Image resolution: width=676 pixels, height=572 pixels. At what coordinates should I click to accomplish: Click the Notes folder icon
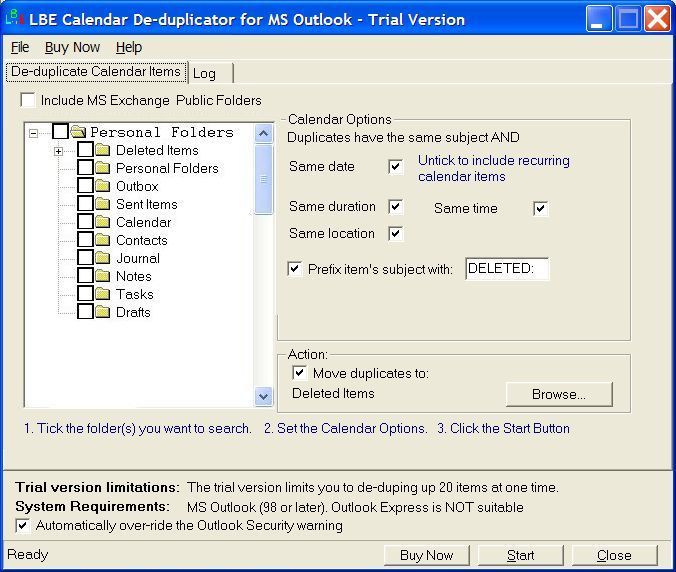[x=103, y=276]
